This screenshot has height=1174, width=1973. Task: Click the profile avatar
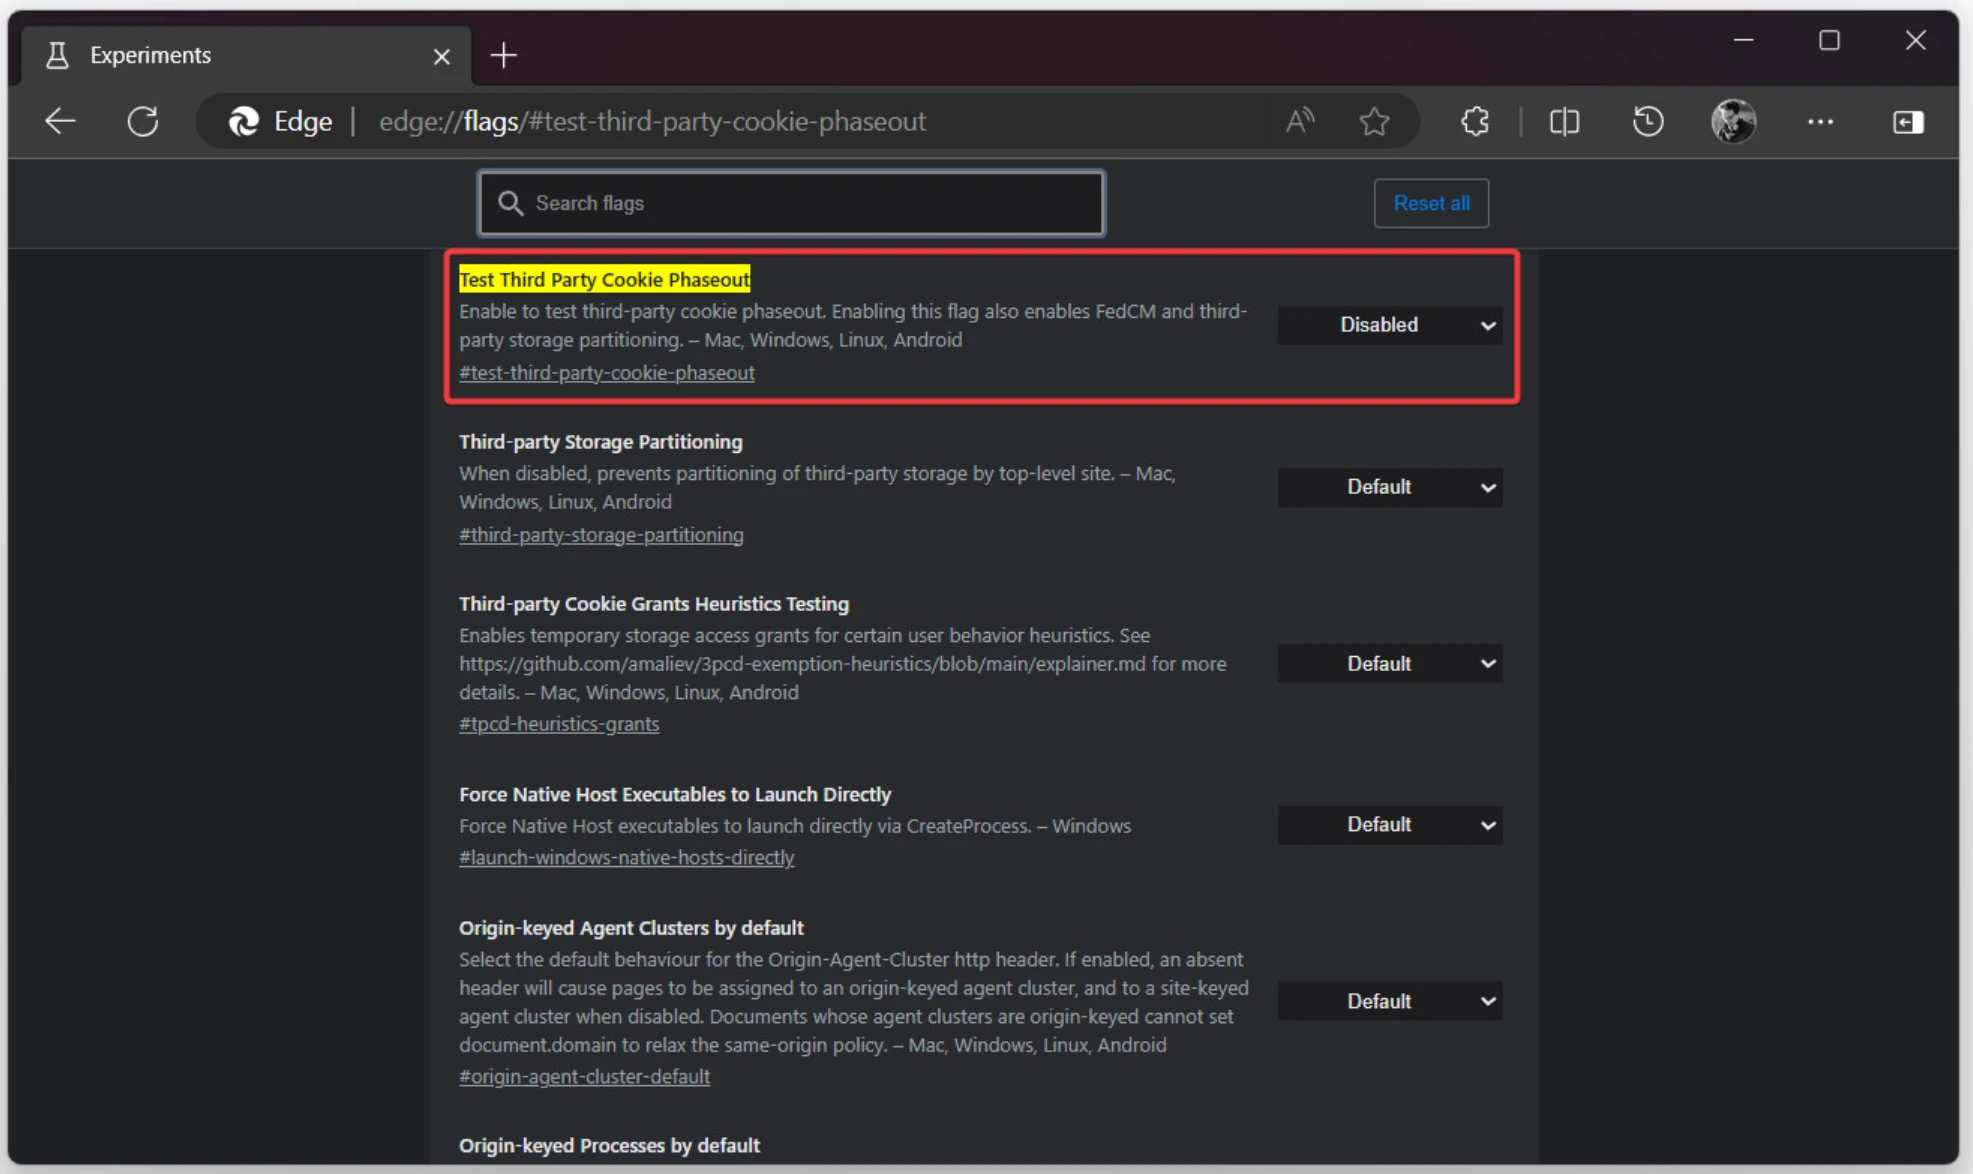pyautogui.click(x=1734, y=121)
